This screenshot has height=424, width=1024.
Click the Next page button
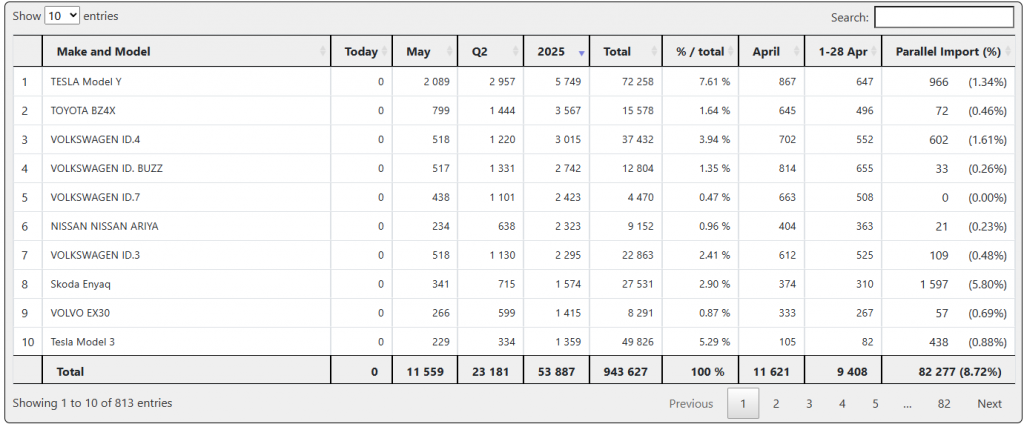(989, 404)
